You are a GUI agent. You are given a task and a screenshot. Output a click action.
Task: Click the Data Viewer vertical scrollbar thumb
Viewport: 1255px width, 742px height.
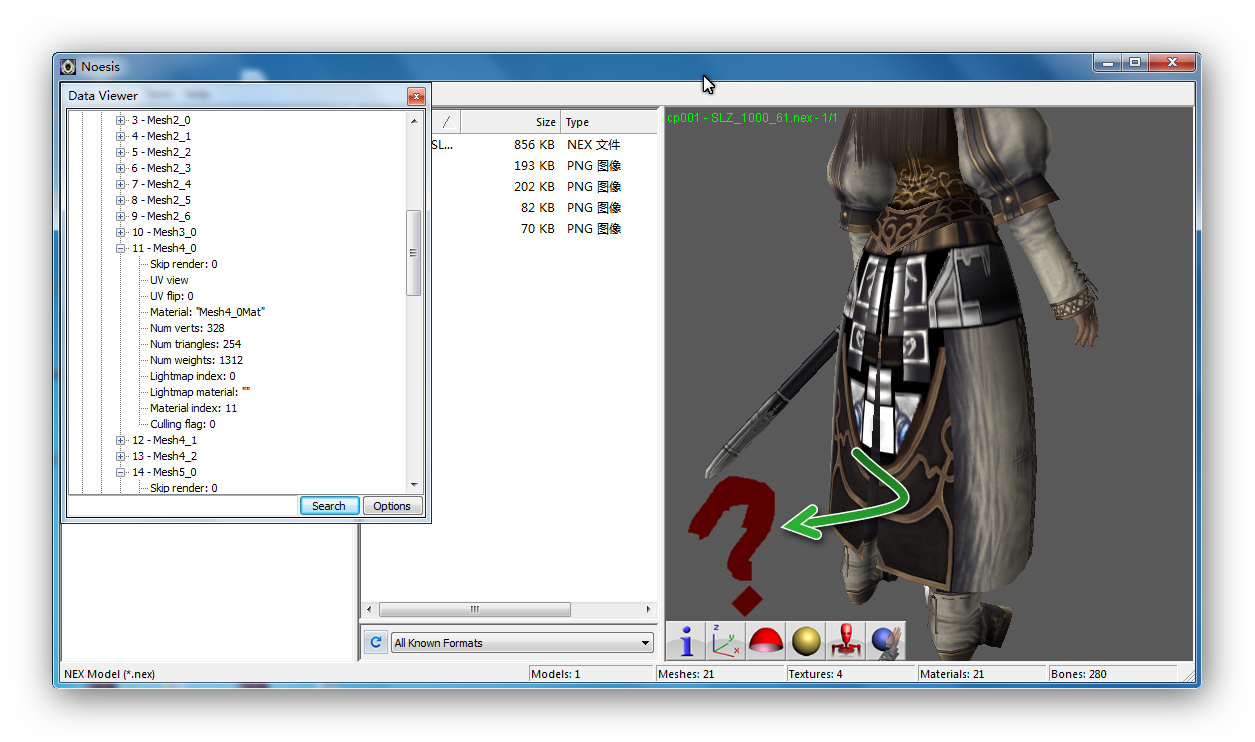coord(414,253)
